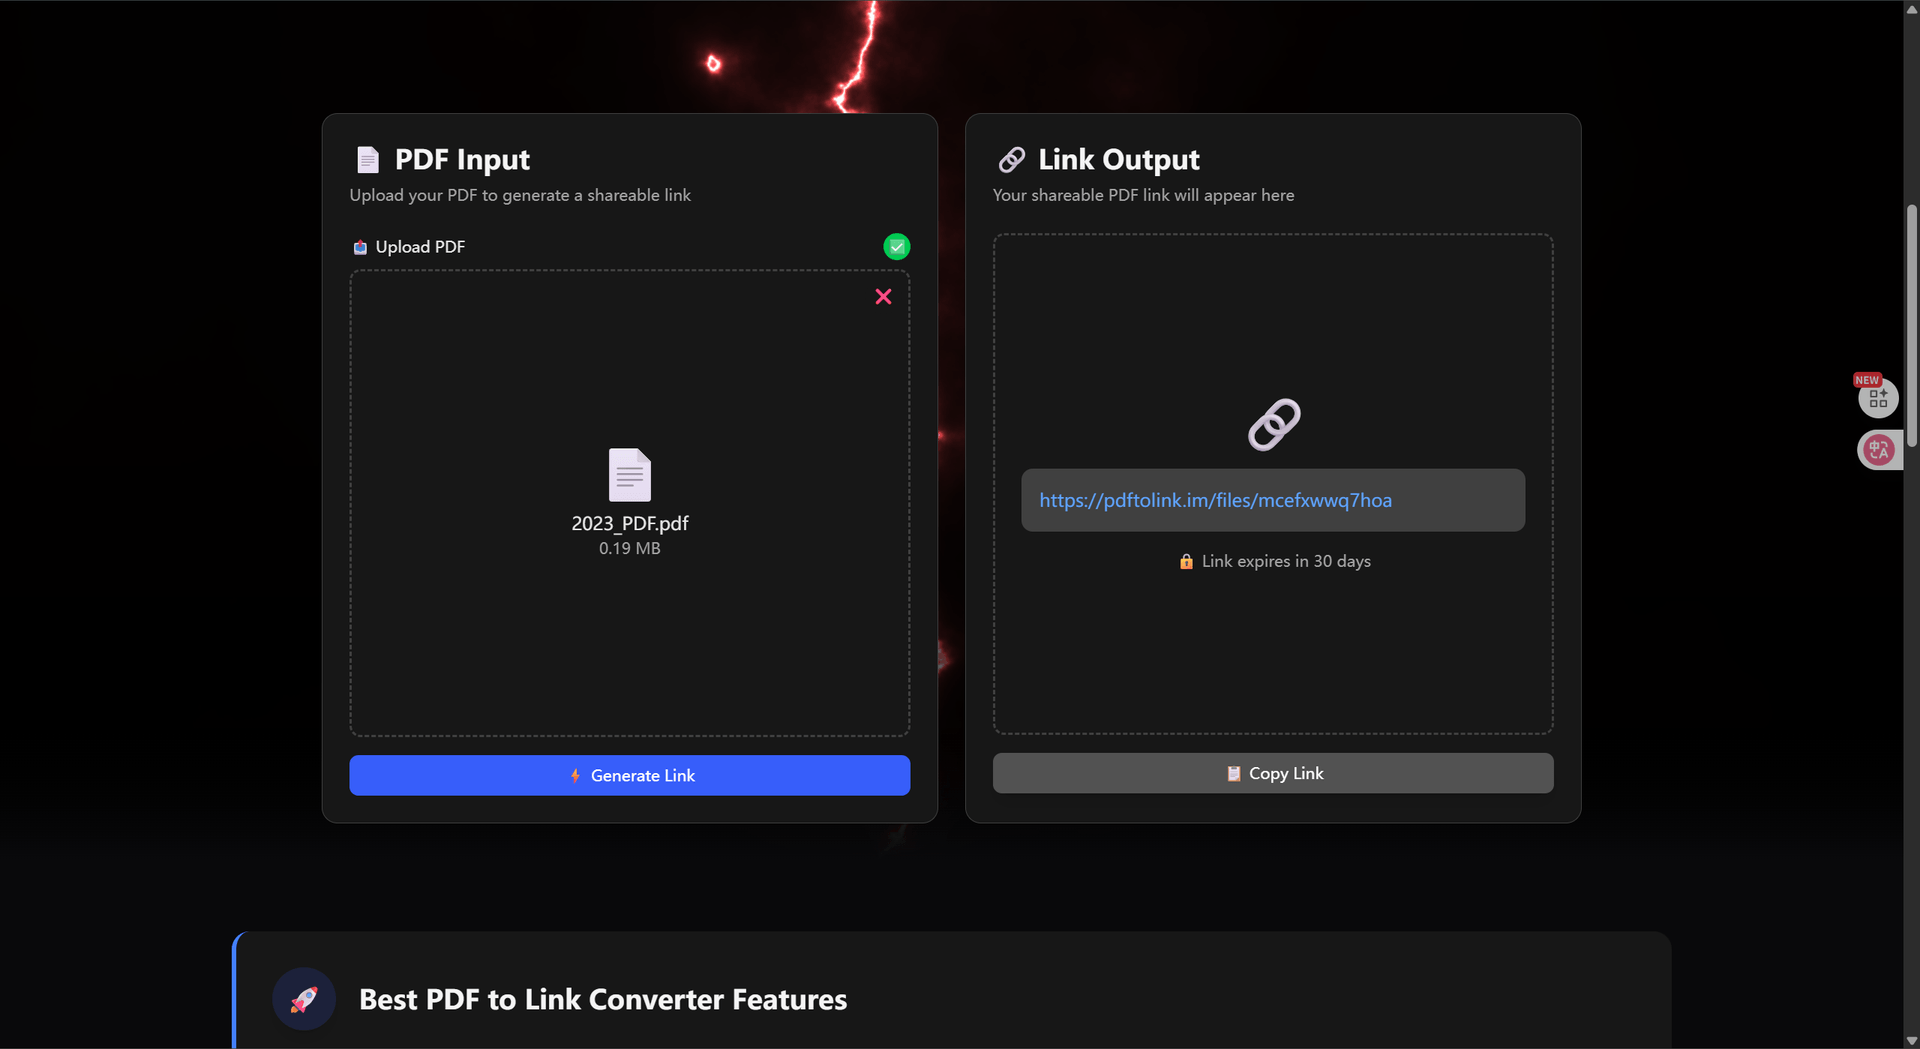This screenshot has height=1049, width=1920.
Task: Click the 2023_PDF.pdf document icon
Action: tap(629, 475)
